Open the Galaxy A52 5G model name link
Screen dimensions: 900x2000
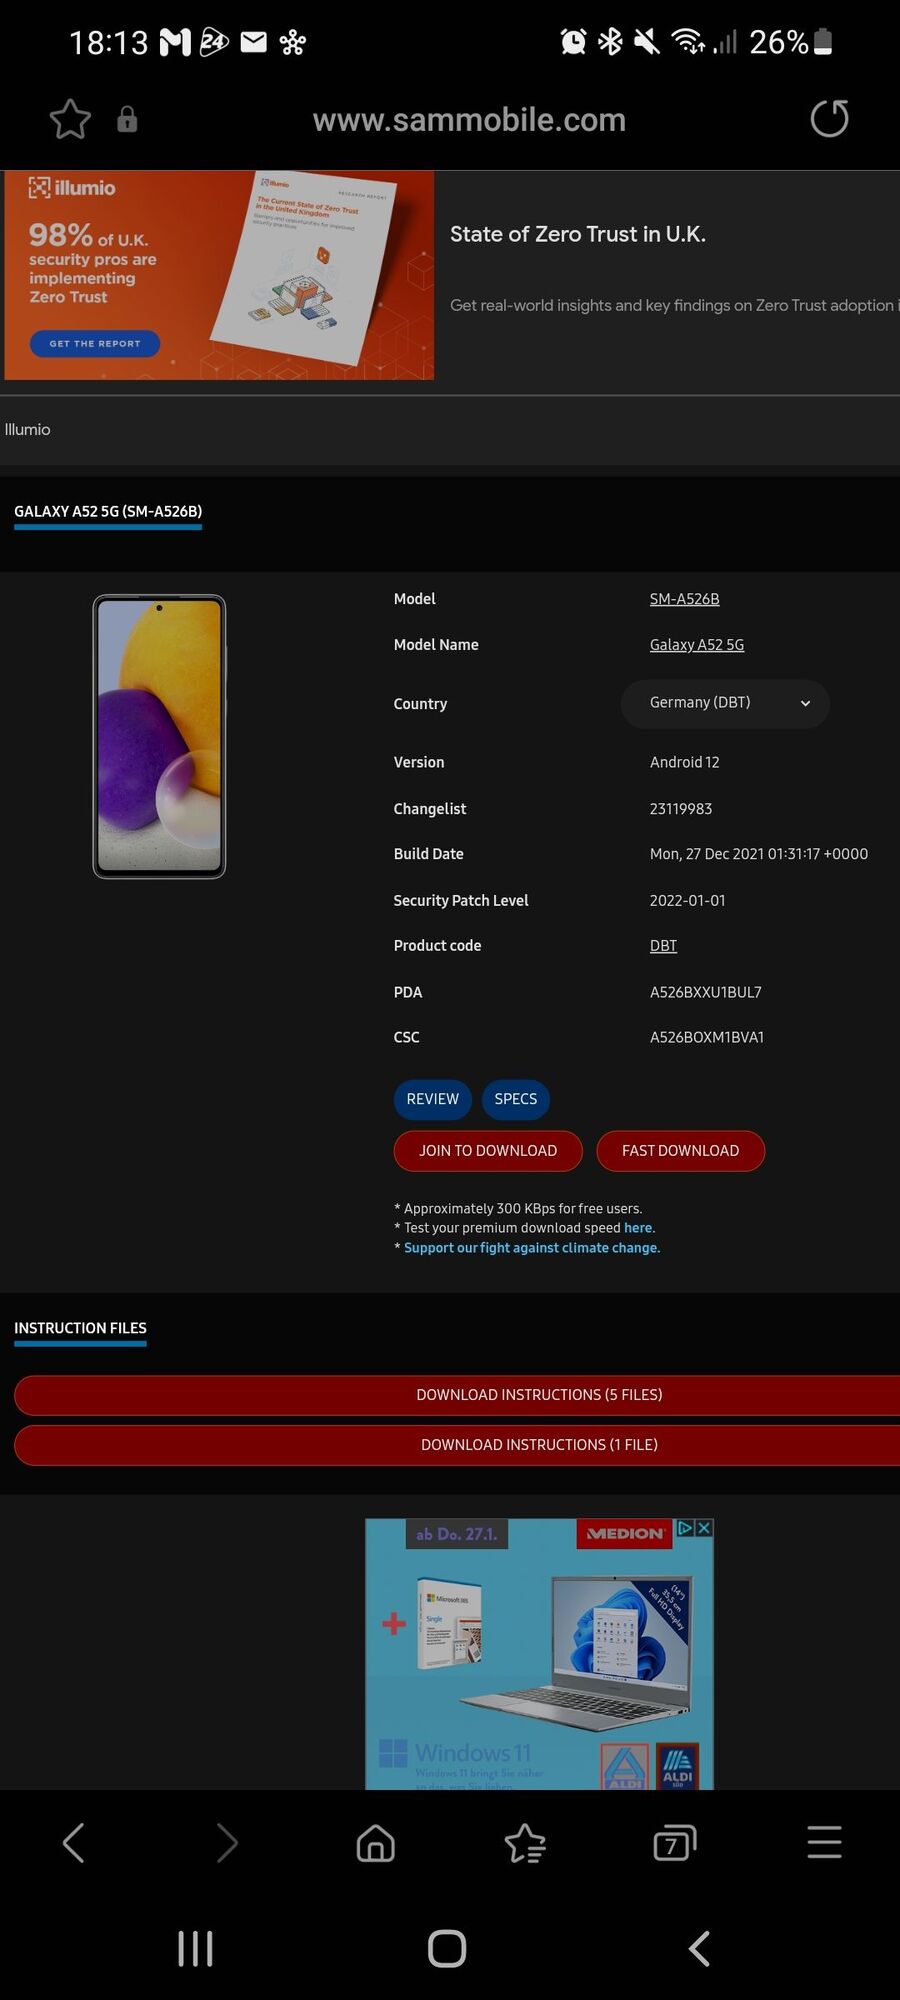[696, 645]
